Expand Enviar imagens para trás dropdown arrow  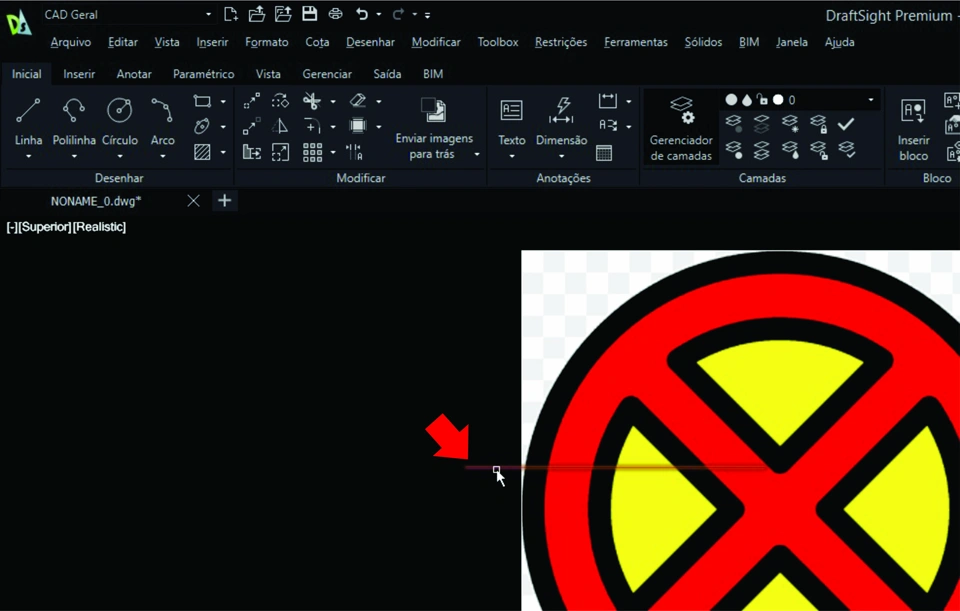click(477, 154)
